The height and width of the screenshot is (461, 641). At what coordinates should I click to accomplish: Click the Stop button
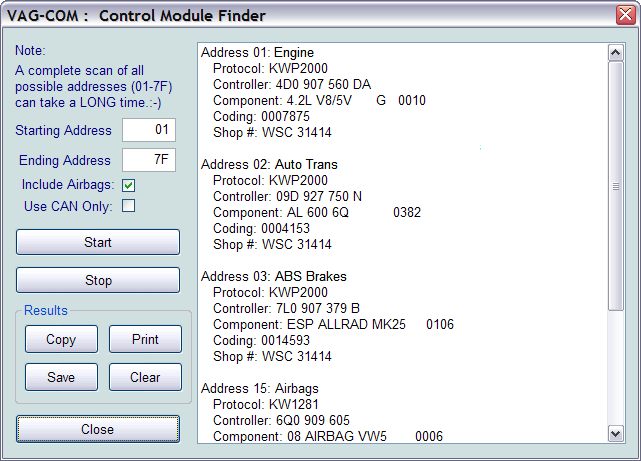98,280
